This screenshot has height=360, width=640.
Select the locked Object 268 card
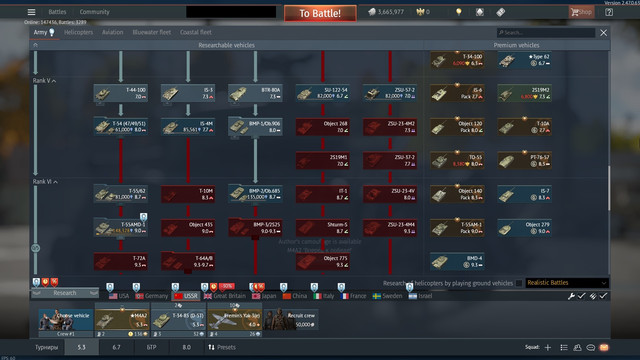(322, 127)
